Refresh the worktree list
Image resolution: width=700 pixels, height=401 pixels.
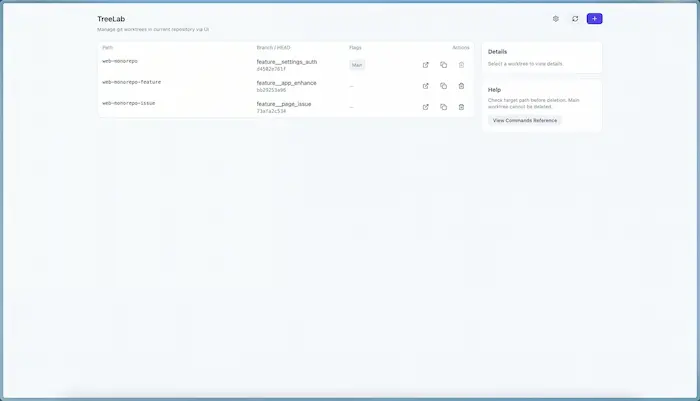click(575, 18)
